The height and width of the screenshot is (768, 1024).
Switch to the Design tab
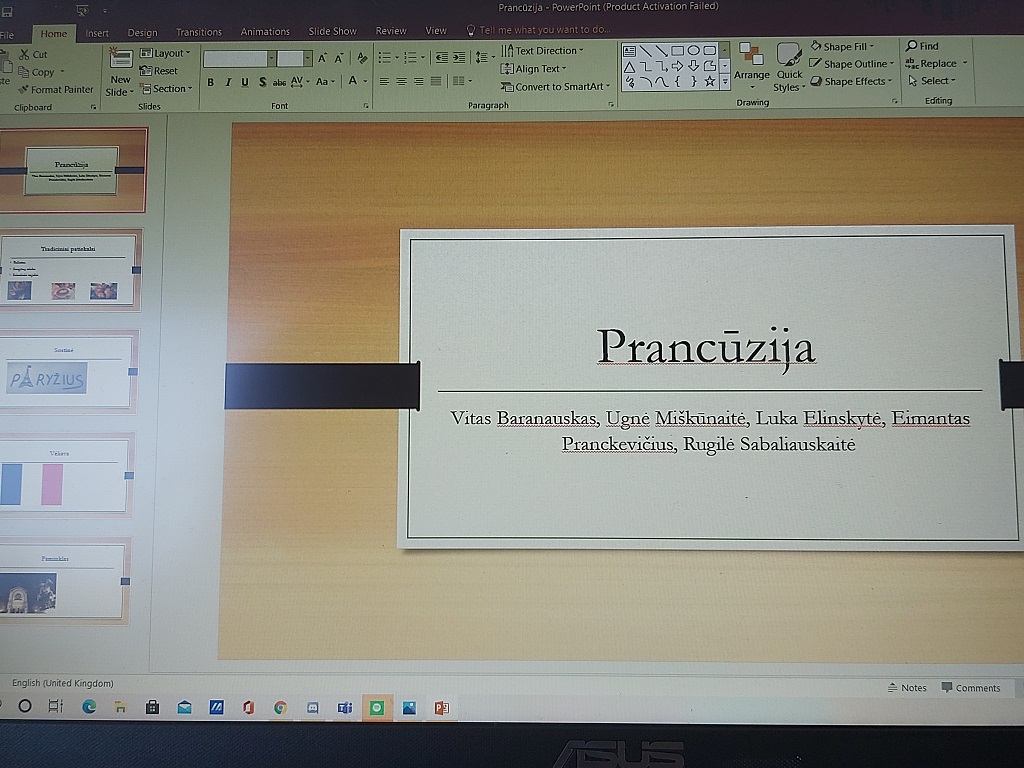pyautogui.click(x=142, y=32)
